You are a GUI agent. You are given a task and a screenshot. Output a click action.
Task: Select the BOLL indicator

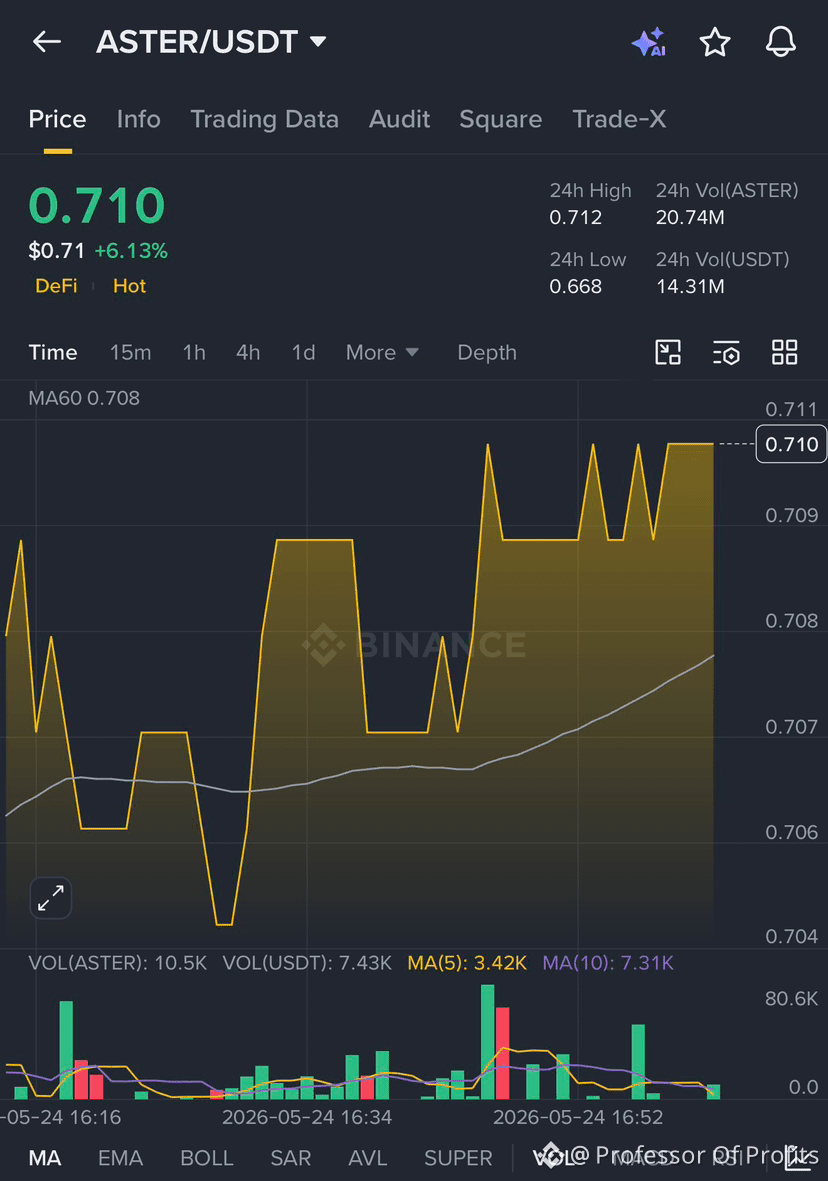[x=207, y=1158]
